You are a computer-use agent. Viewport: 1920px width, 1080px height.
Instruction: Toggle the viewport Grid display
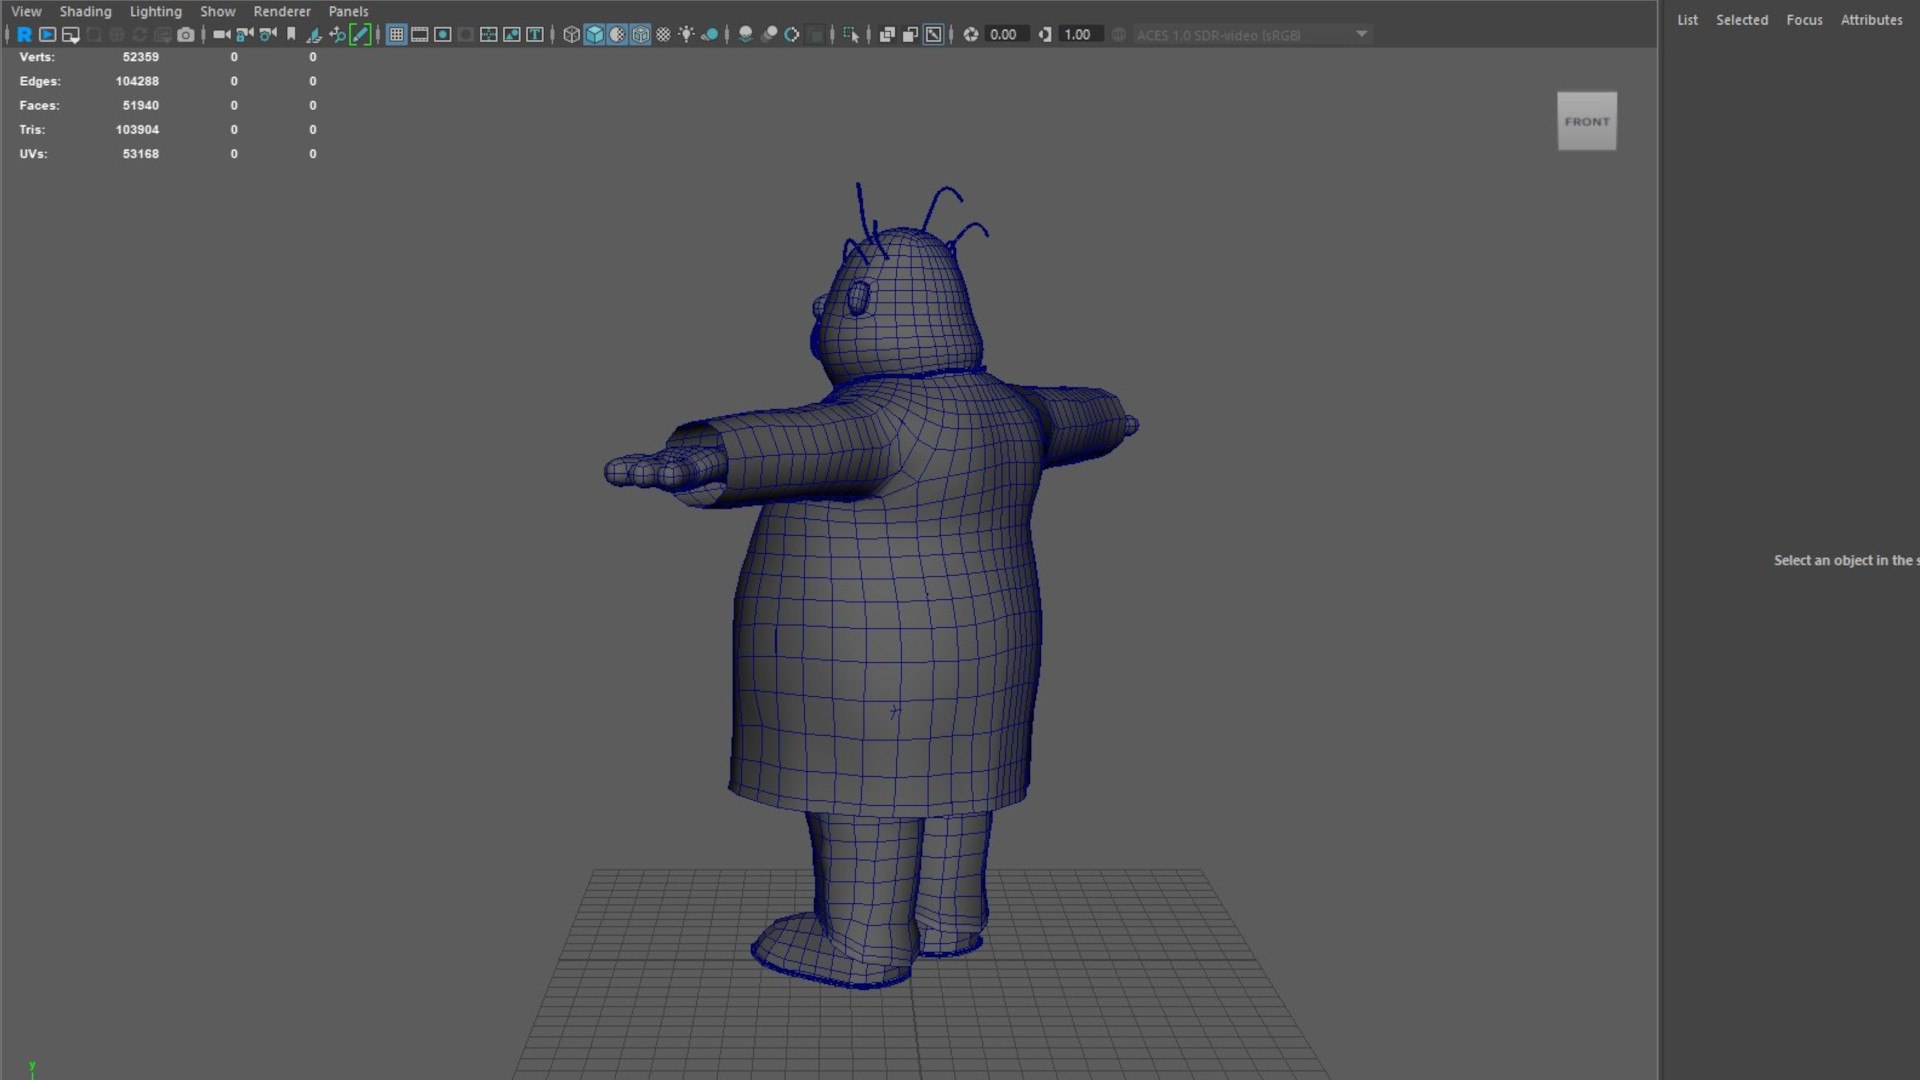tap(396, 34)
